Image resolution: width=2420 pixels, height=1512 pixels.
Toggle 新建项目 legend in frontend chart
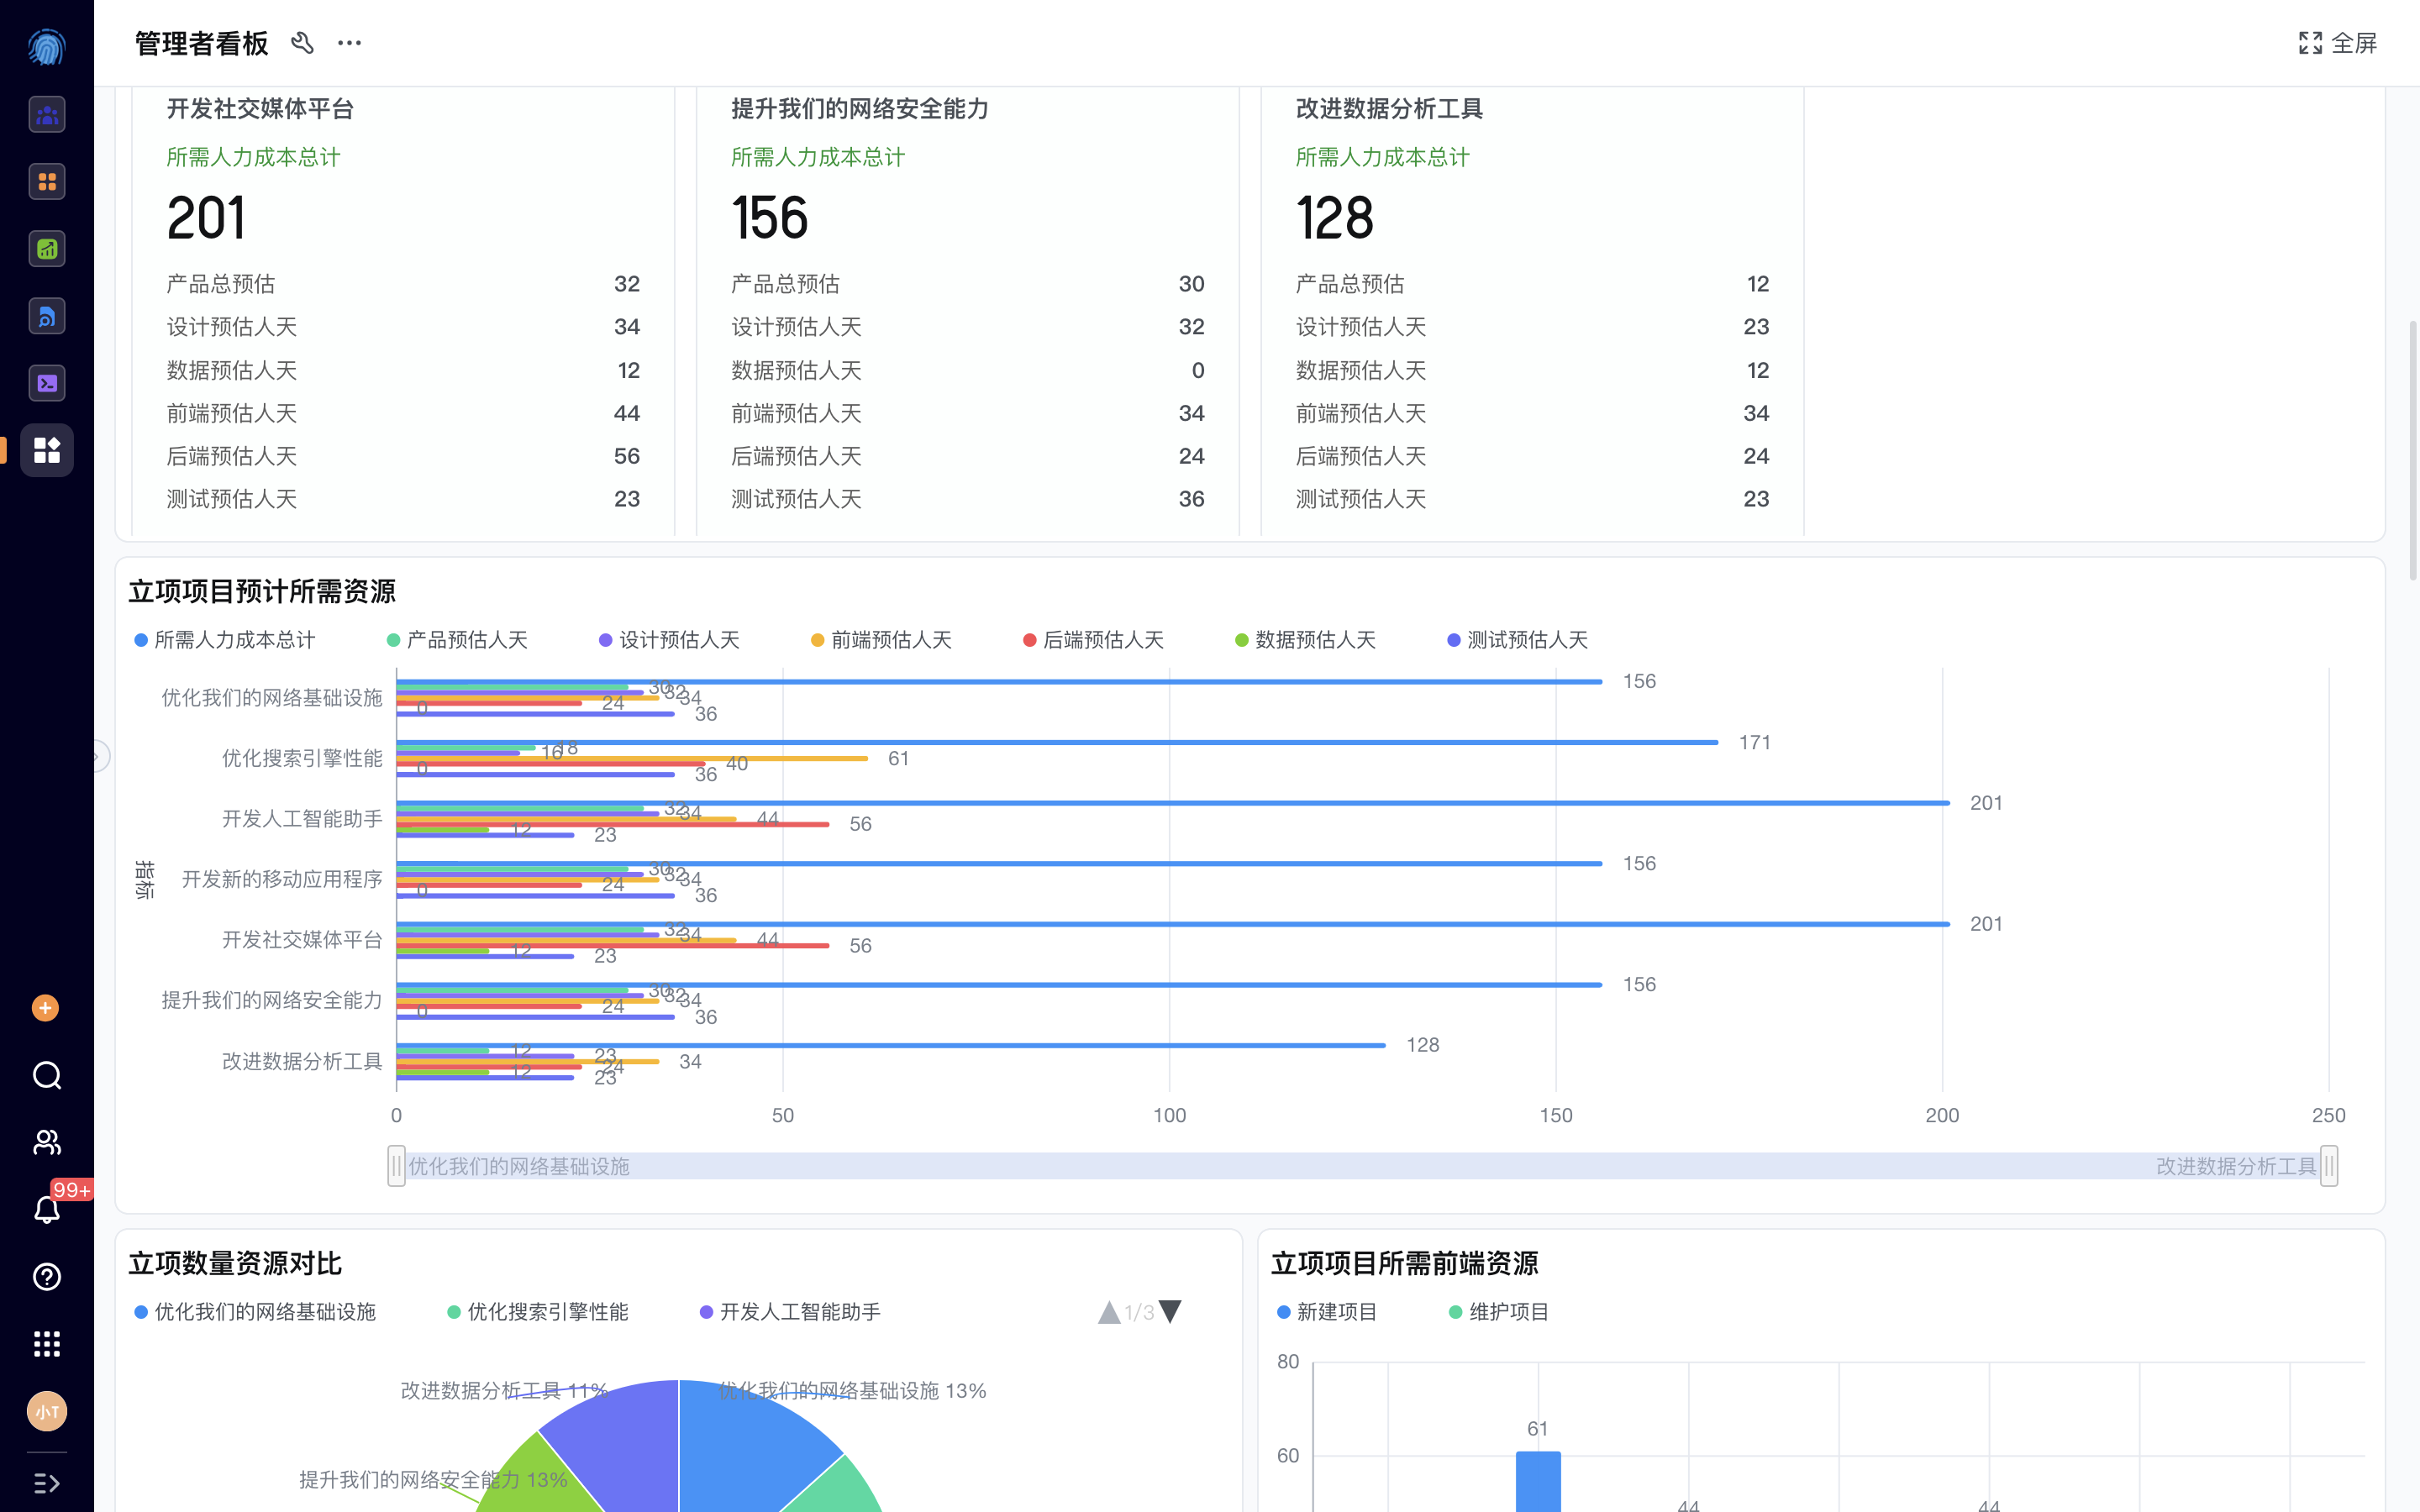(x=1327, y=1312)
